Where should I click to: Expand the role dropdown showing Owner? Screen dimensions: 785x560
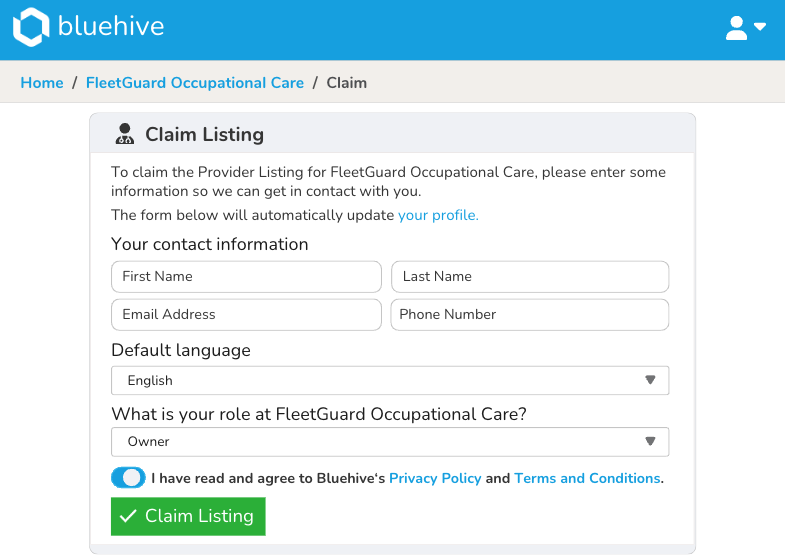pyautogui.click(x=389, y=441)
